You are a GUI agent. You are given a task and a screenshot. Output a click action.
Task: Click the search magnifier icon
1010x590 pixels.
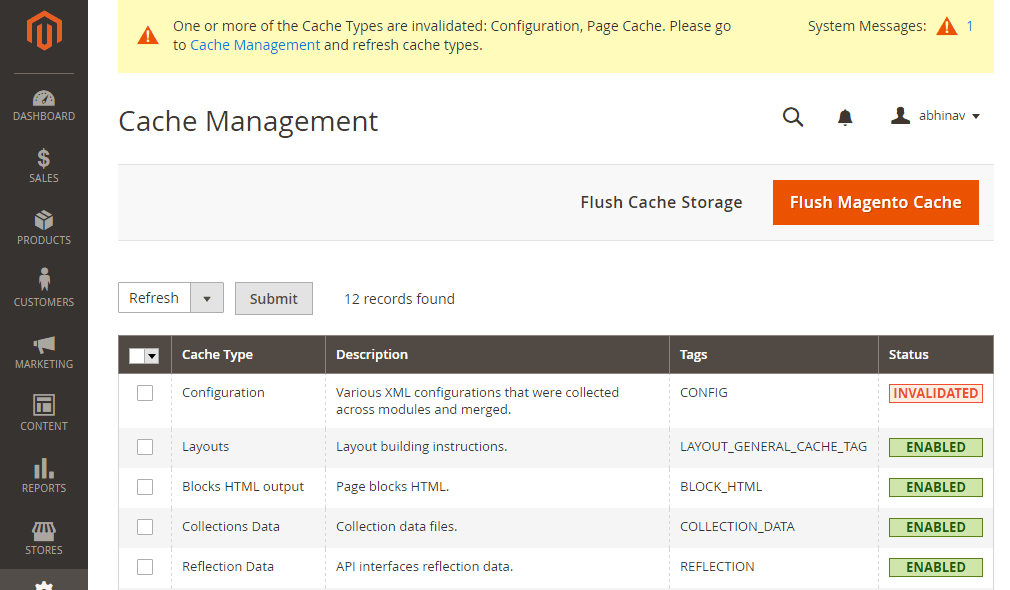click(792, 117)
